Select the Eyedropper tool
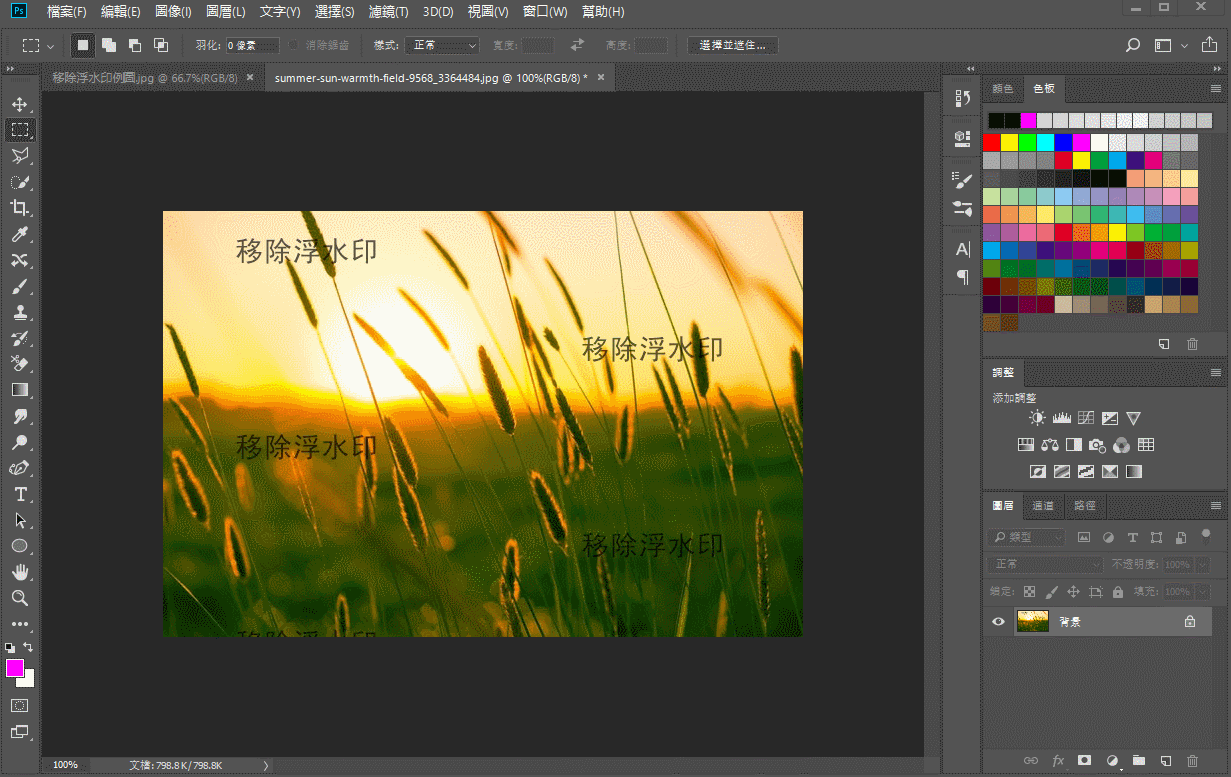This screenshot has width=1231, height=777. pyautogui.click(x=19, y=234)
